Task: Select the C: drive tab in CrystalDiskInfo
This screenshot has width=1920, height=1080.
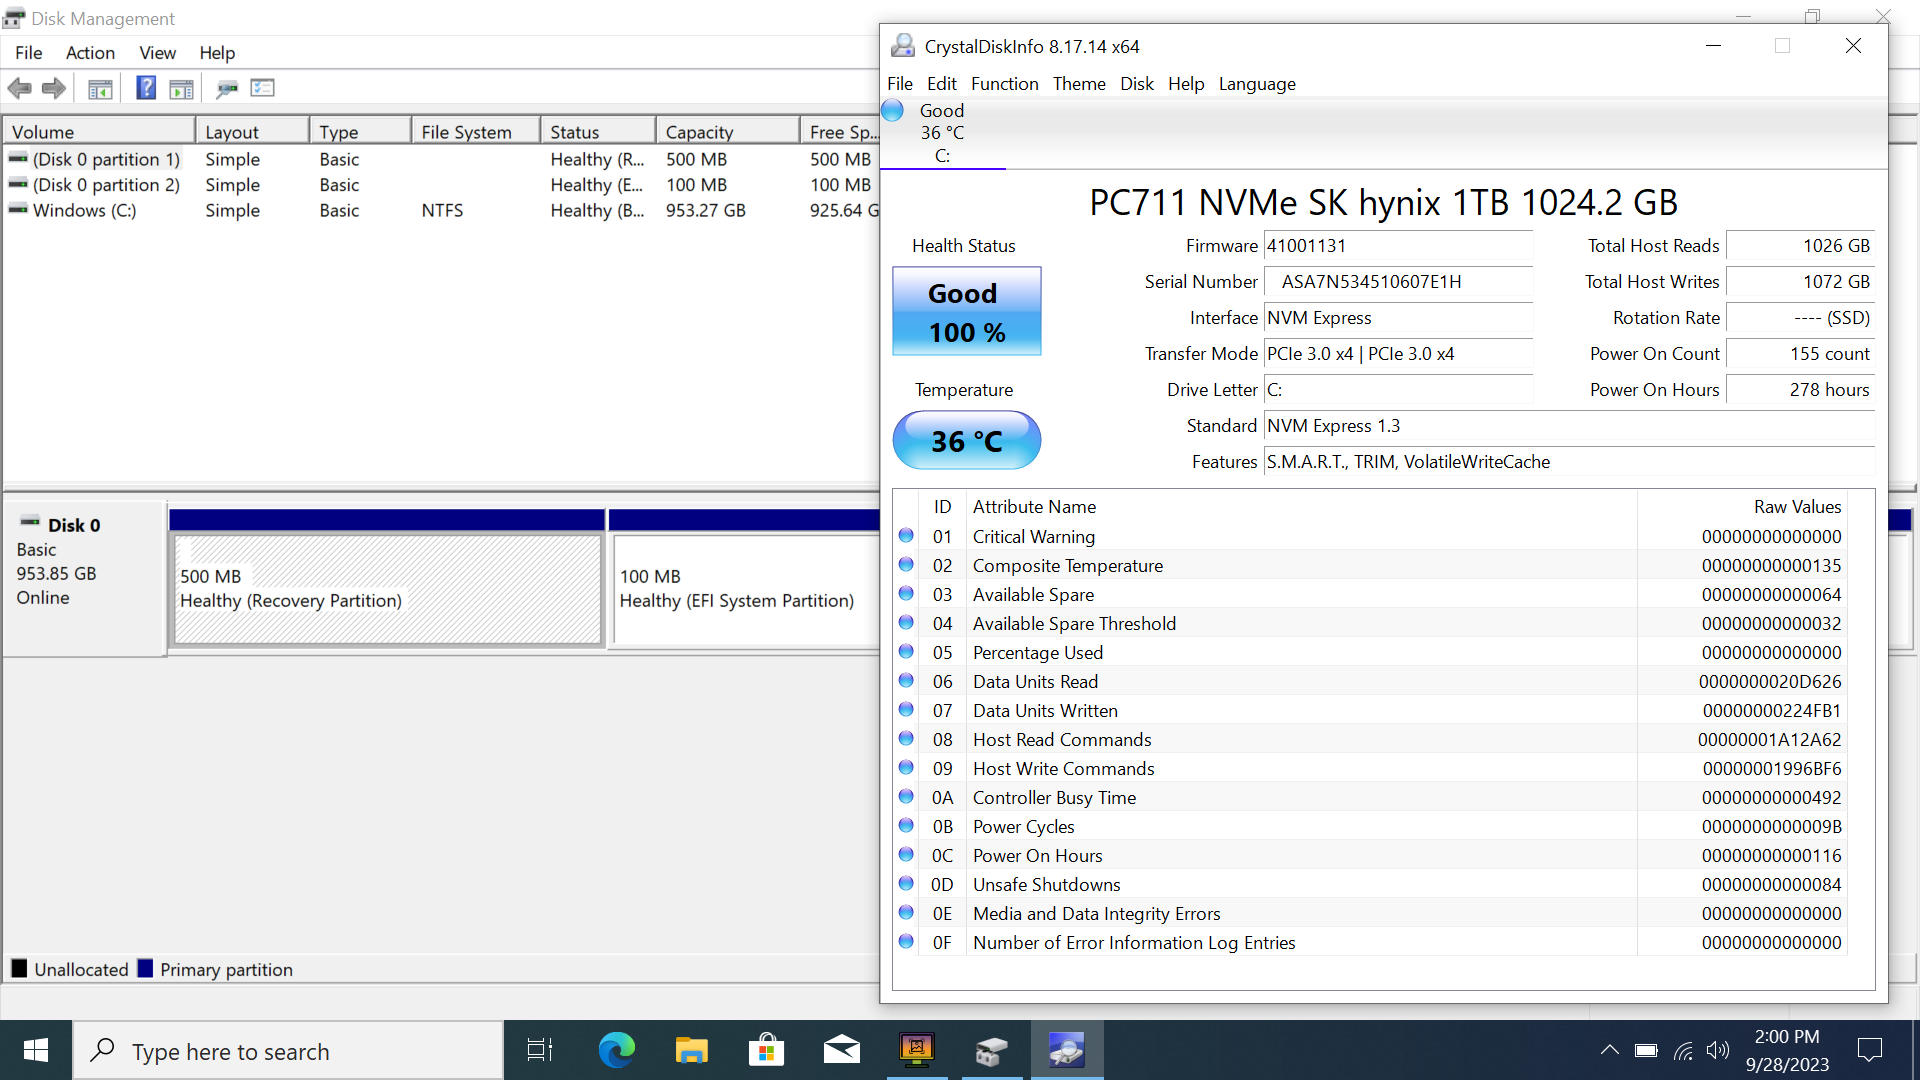Action: [x=942, y=133]
